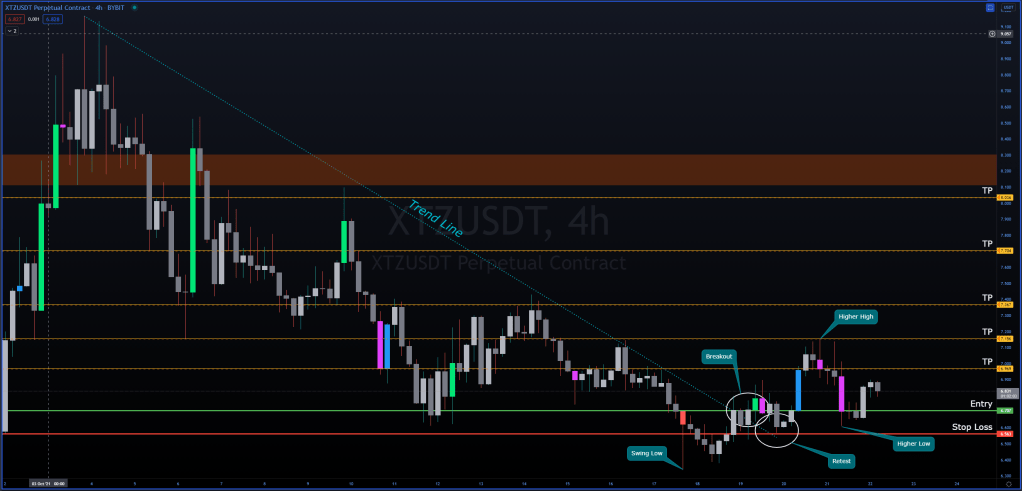Select the Swing Low callout label

click(x=647, y=452)
